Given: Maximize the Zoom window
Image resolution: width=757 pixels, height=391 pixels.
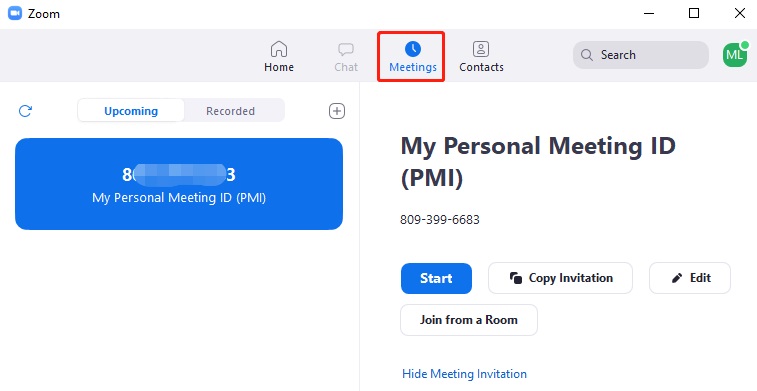Looking at the screenshot, I should (694, 14).
